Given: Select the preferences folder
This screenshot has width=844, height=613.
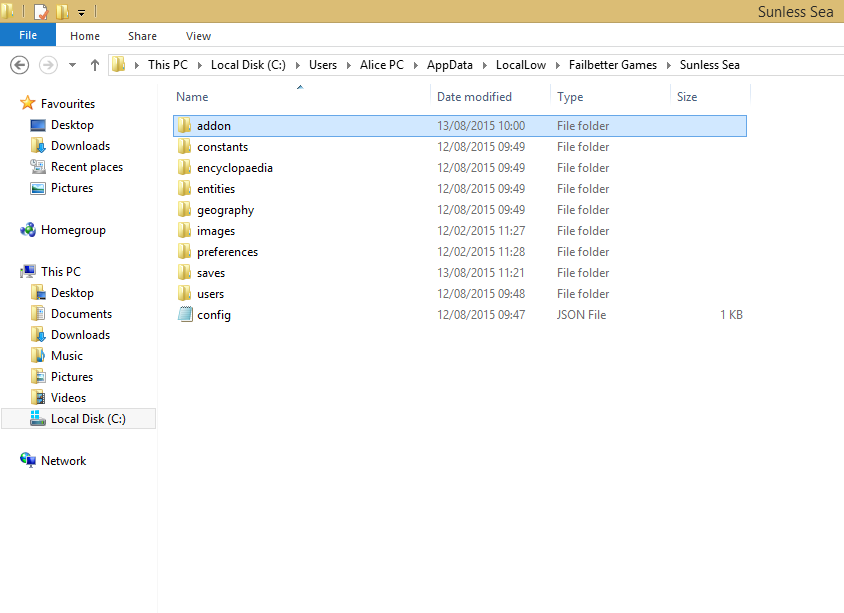Looking at the screenshot, I should pos(460,252).
